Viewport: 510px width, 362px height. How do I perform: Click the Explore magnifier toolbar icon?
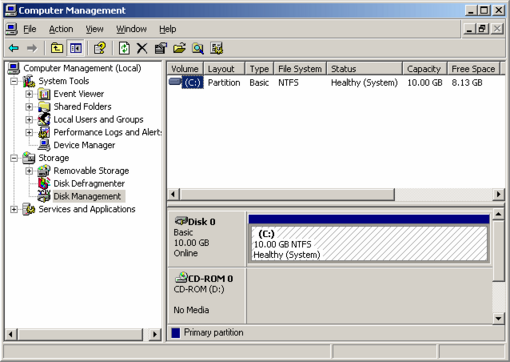198,49
